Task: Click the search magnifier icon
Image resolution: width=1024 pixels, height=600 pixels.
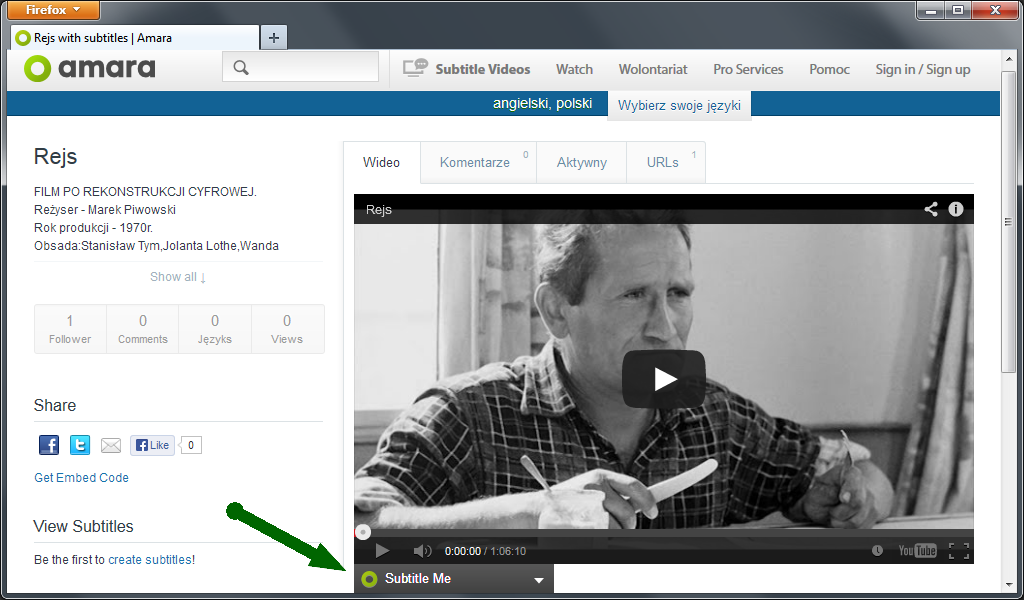Action: (x=241, y=68)
